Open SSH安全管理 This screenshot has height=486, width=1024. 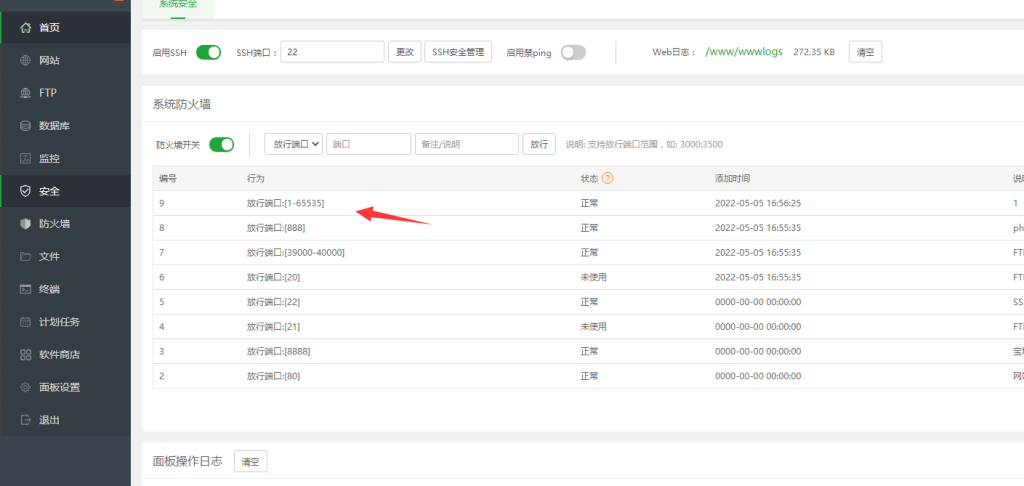tap(458, 52)
